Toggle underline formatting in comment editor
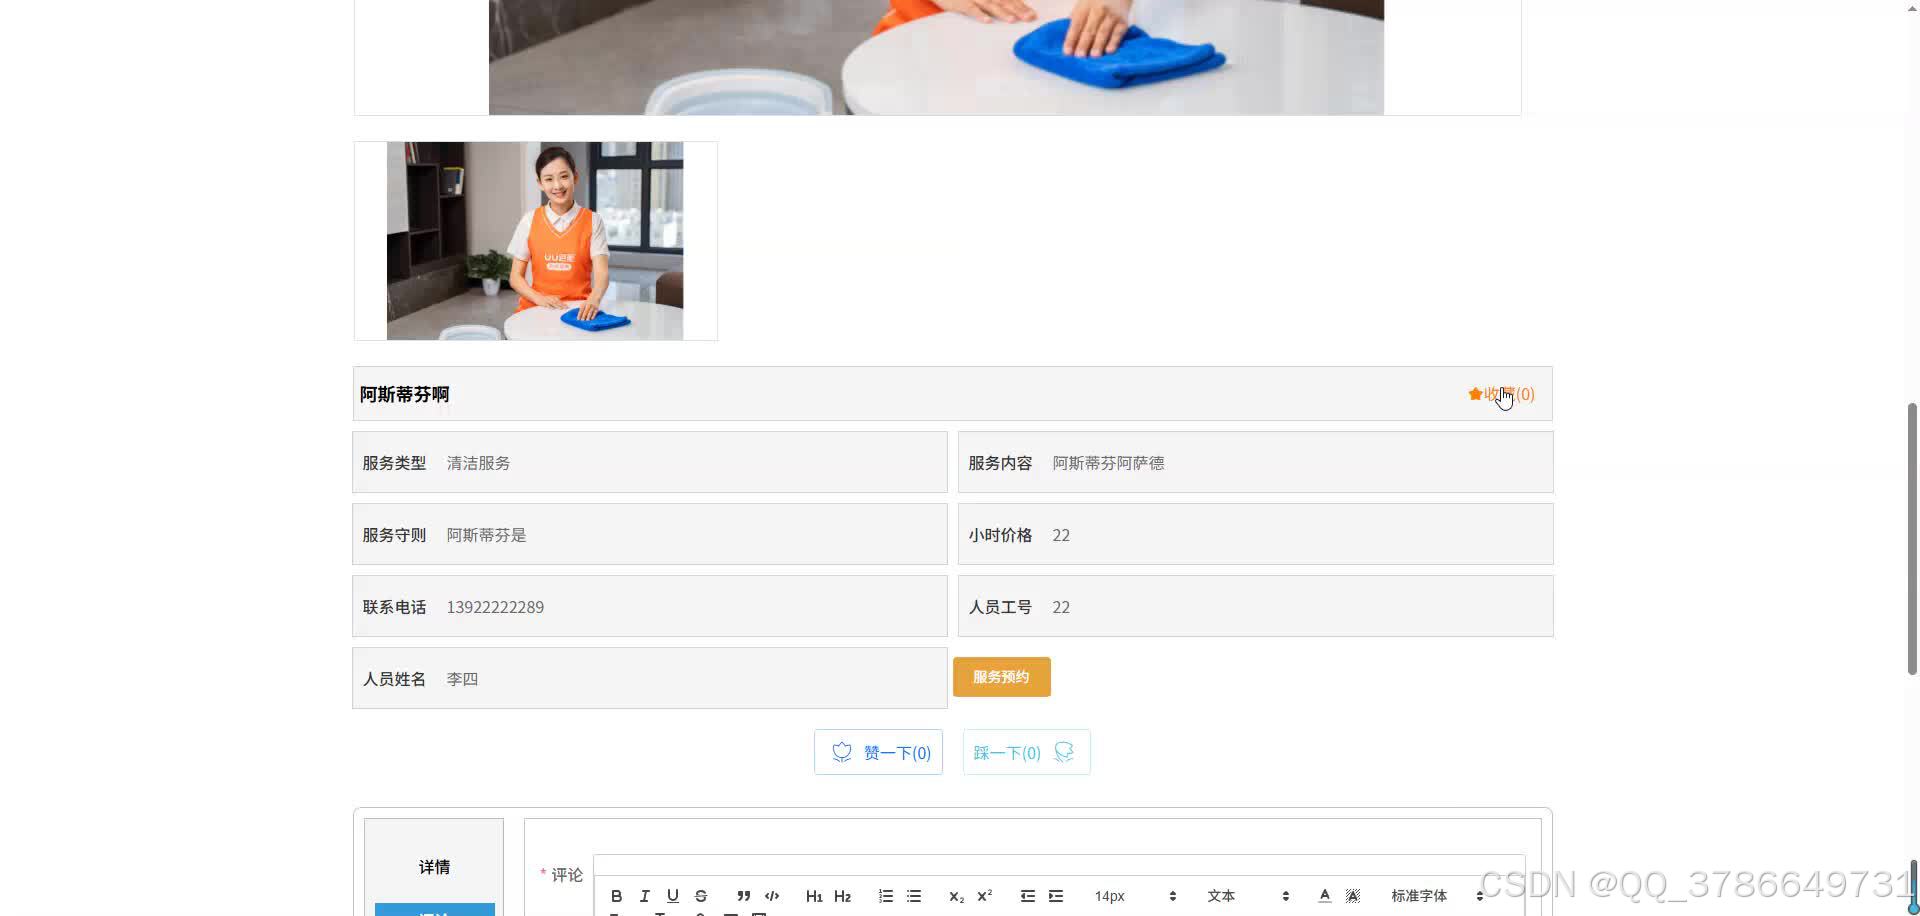This screenshot has width=1920, height=916. 672,896
